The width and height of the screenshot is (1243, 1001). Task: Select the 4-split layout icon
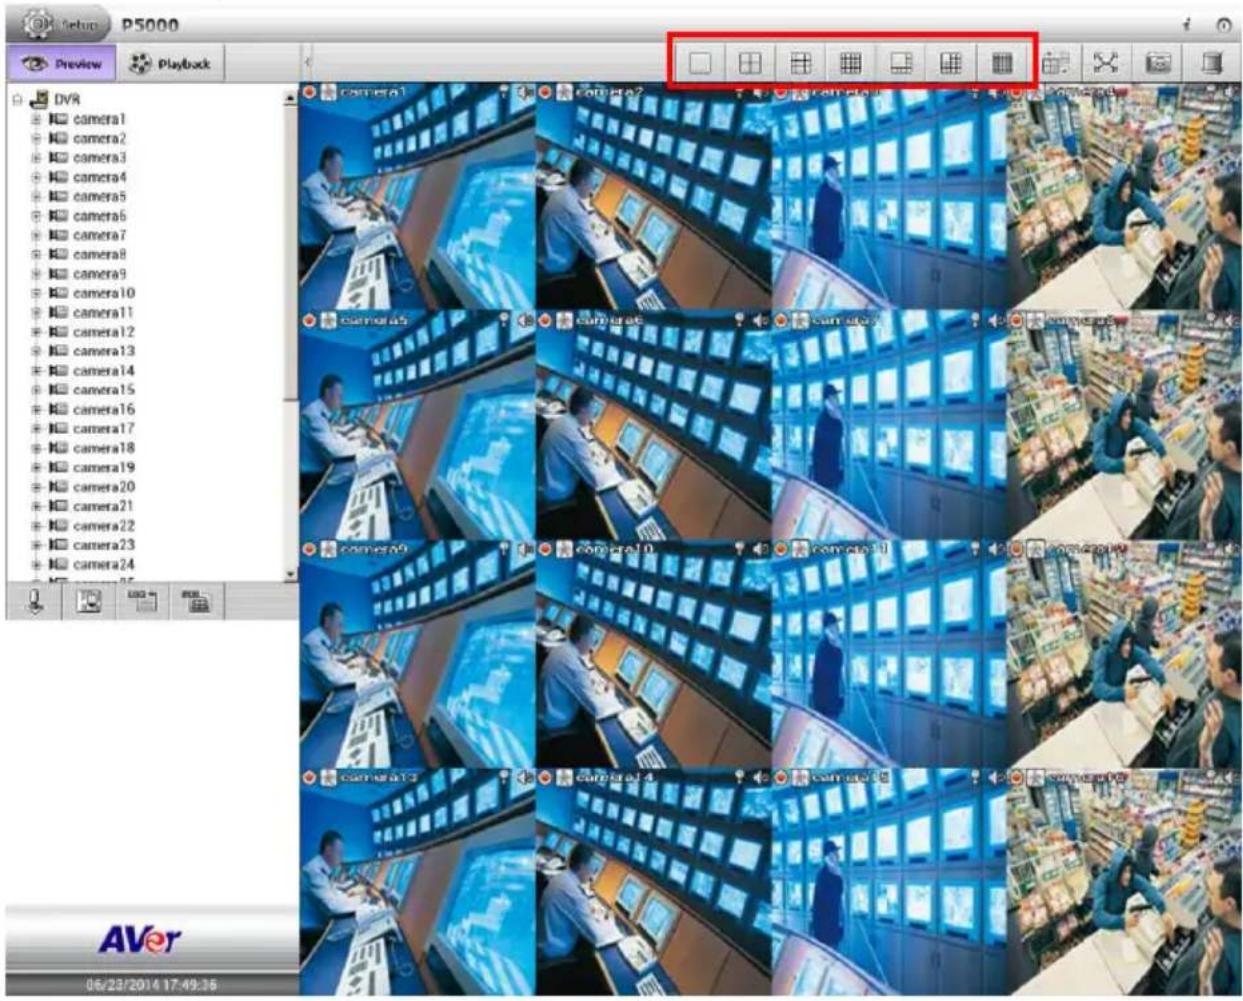750,63
